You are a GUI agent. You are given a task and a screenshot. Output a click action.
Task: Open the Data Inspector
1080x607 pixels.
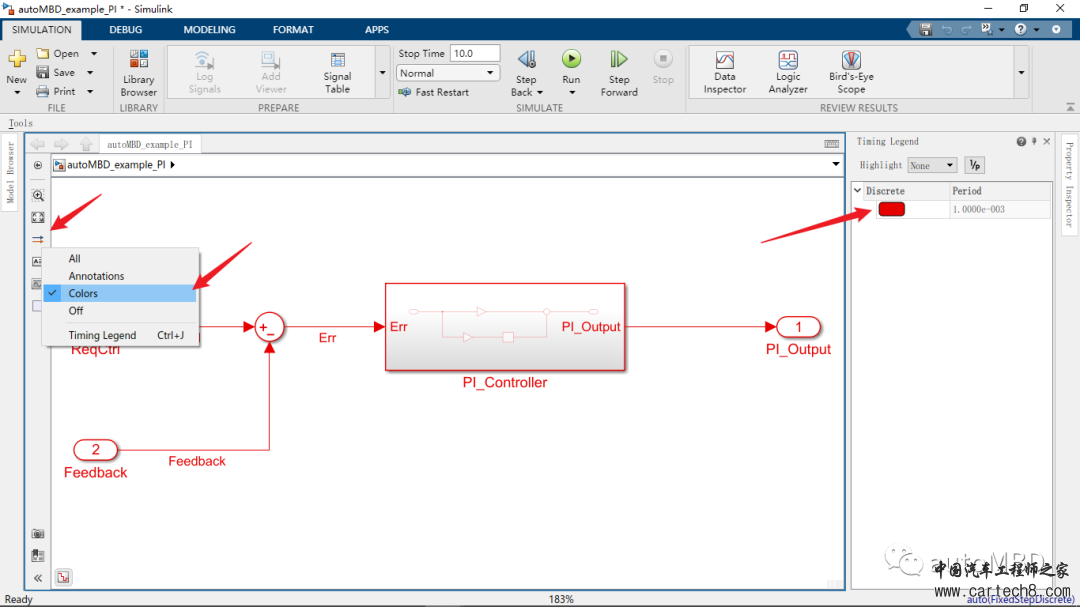tap(725, 72)
